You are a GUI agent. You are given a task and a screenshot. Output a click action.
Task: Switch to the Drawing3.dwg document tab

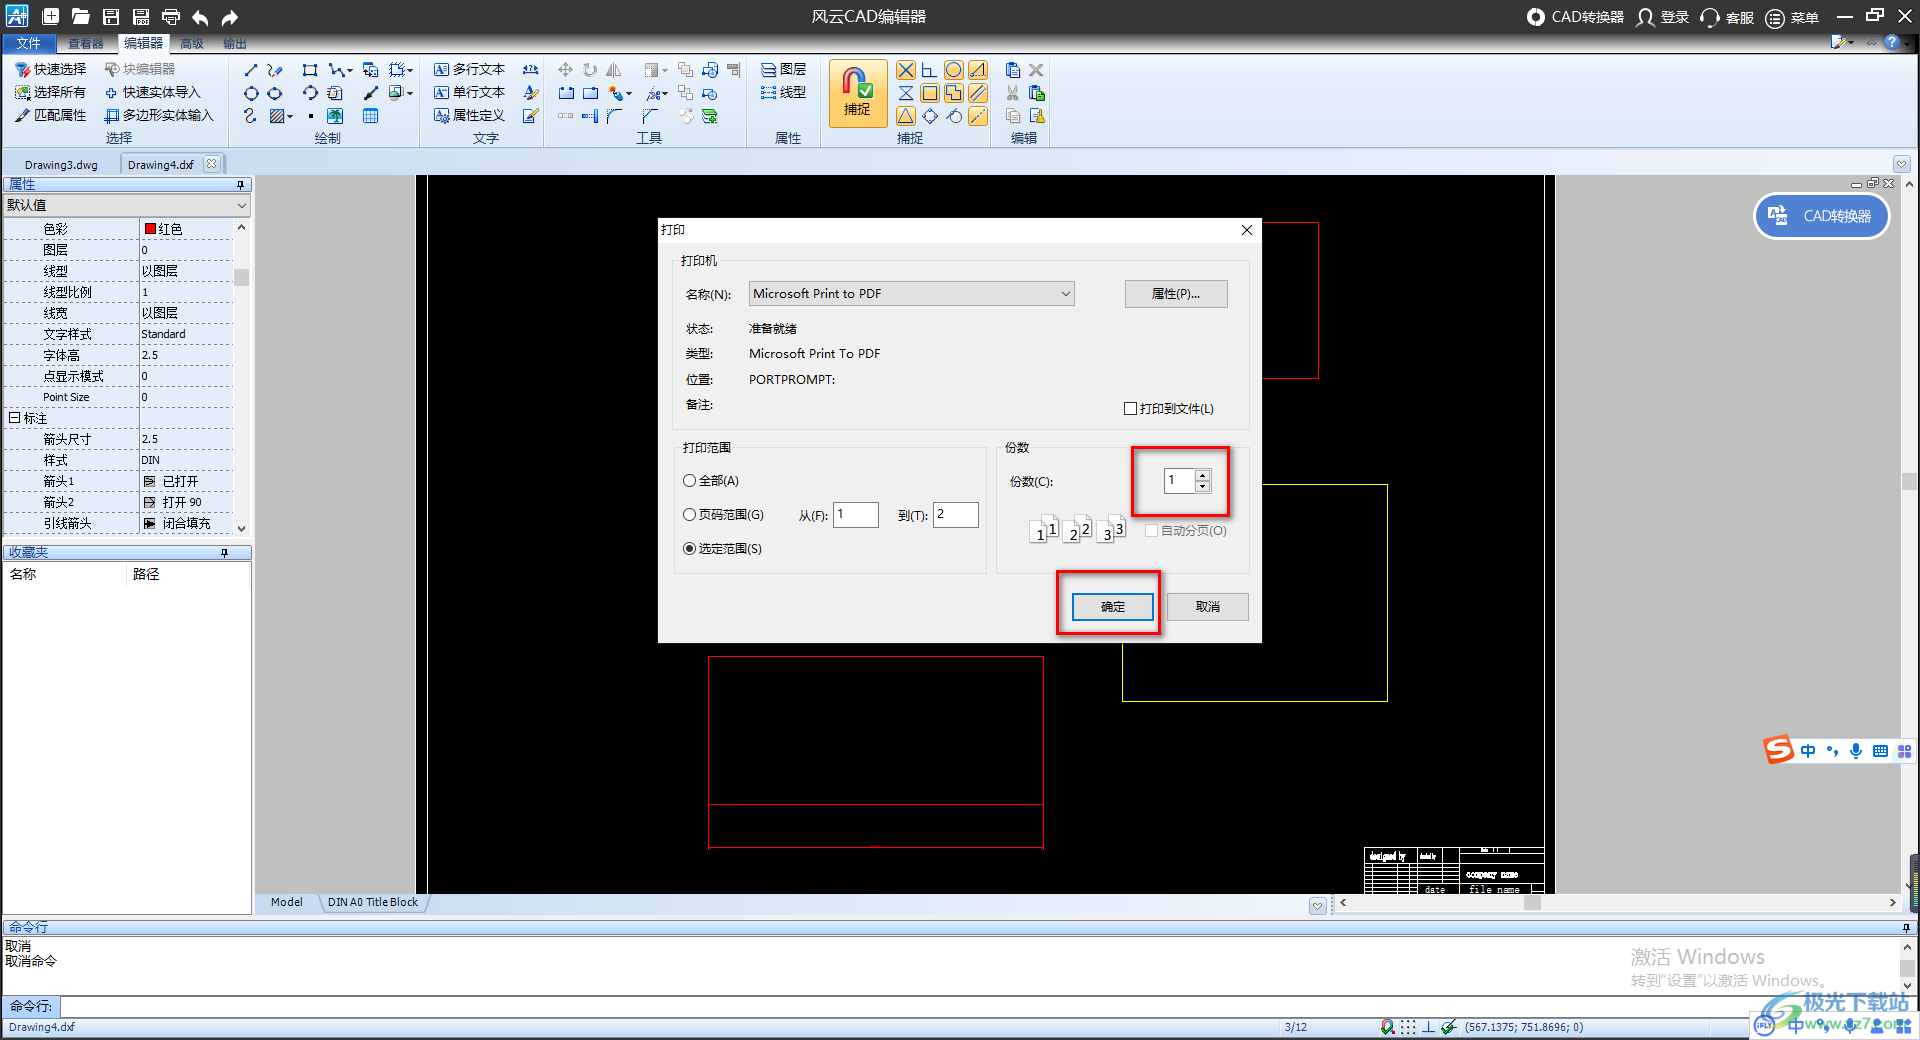(61, 165)
